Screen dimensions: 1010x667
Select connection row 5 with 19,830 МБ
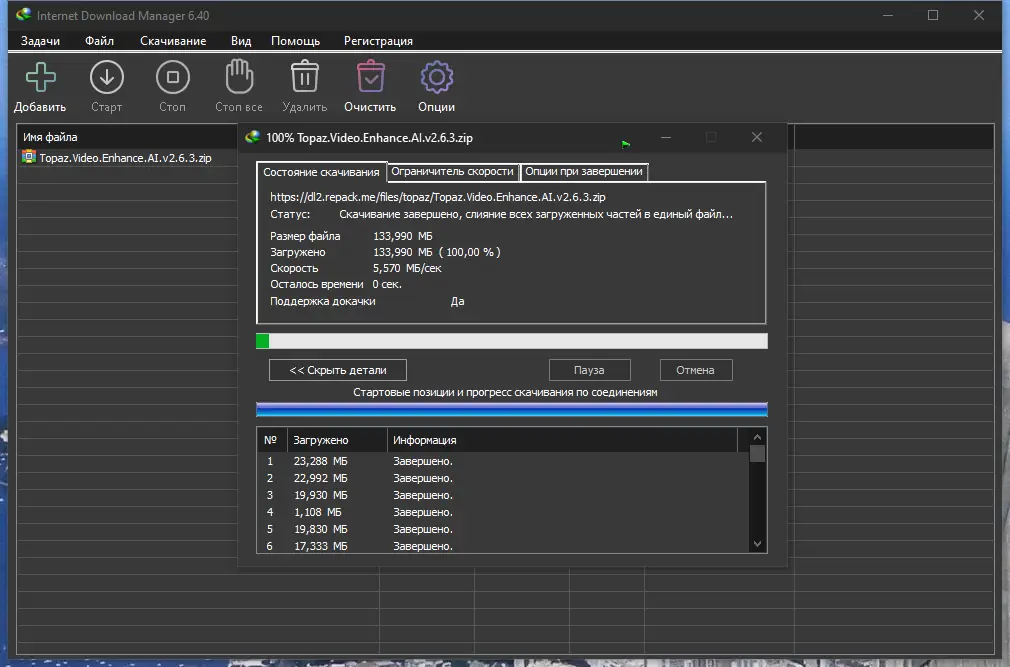pyautogui.click(x=502, y=529)
